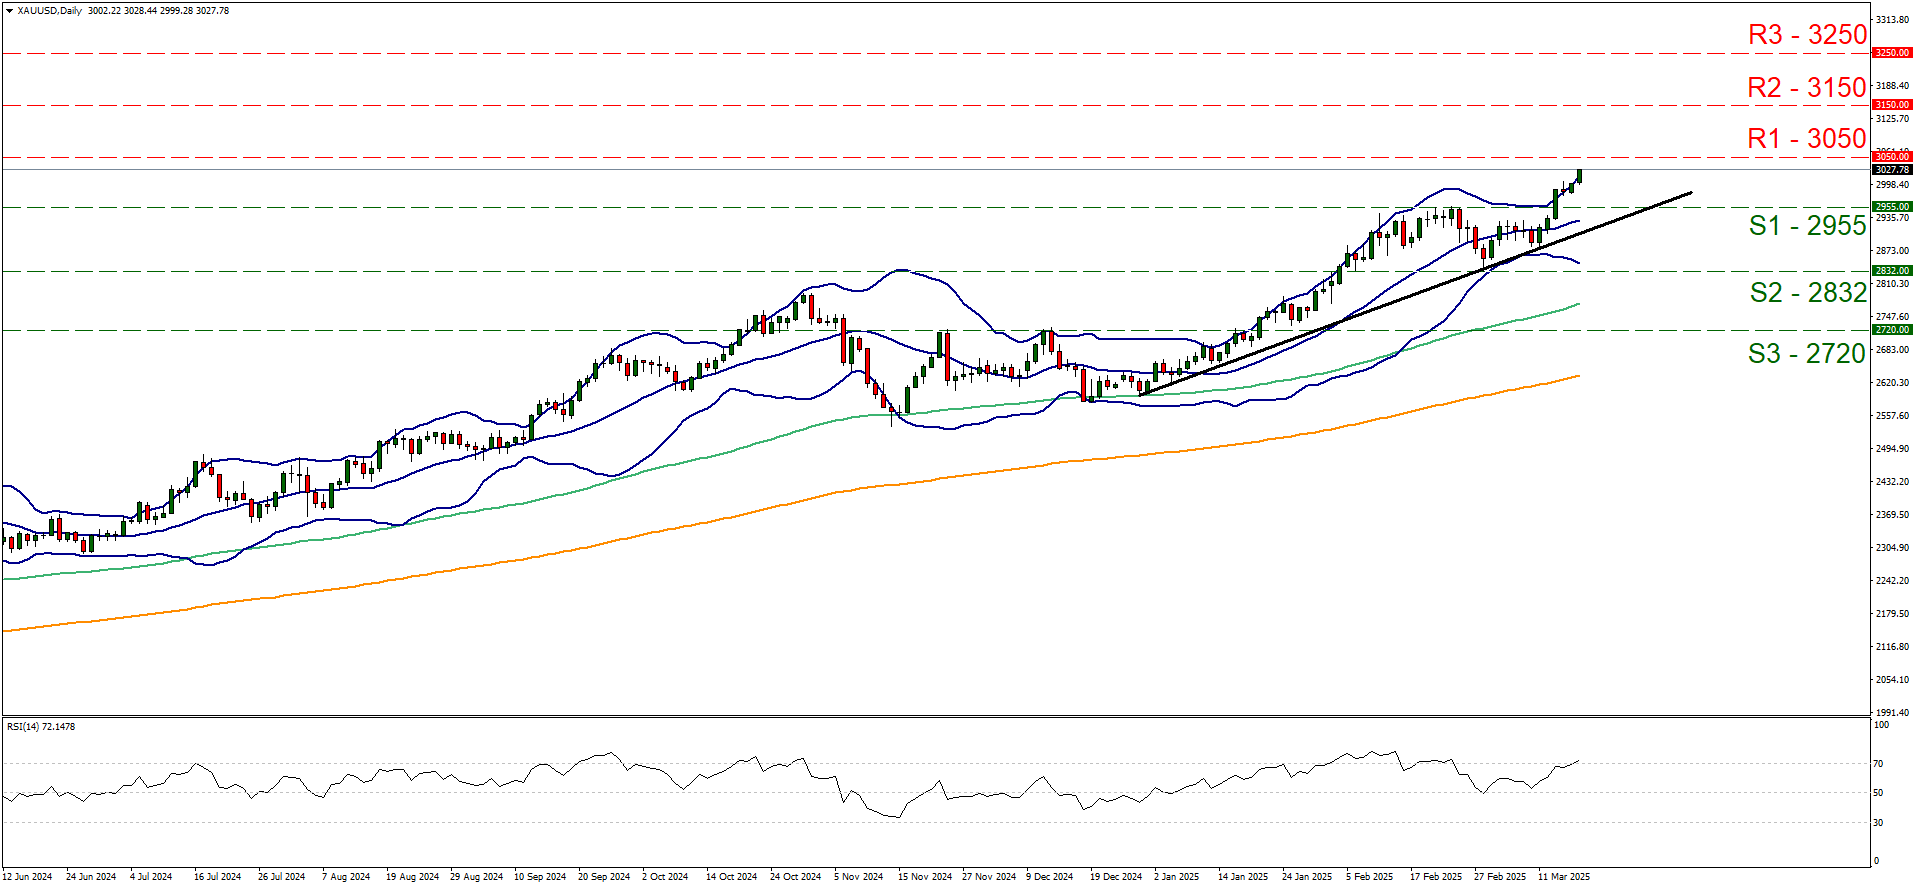Click the red 3050.00 price tag on axis
This screenshot has height=888, width=1916.
[x=1891, y=157]
